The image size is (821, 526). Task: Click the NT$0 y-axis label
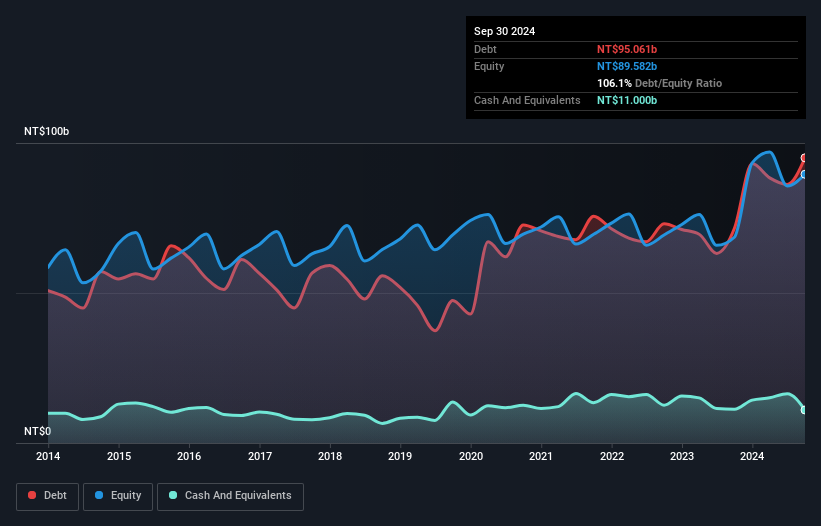coord(38,431)
